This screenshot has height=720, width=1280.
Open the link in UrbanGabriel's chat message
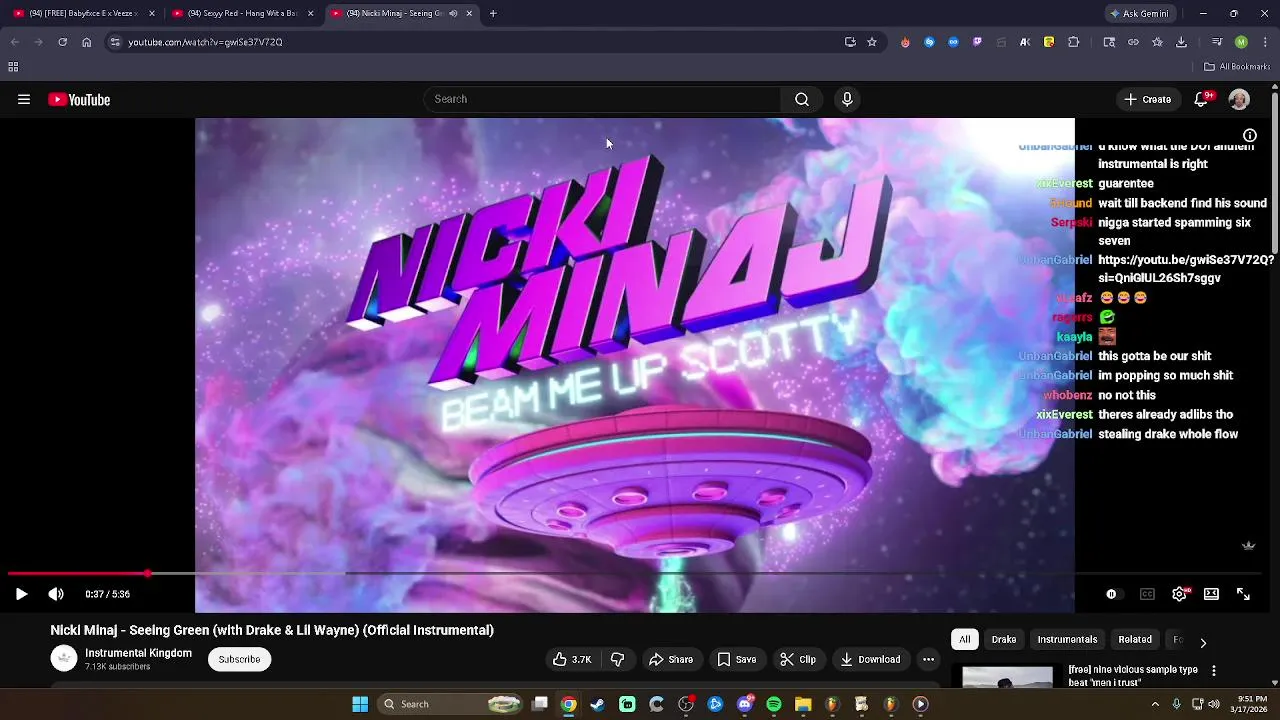pyautogui.click(x=1186, y=269)
